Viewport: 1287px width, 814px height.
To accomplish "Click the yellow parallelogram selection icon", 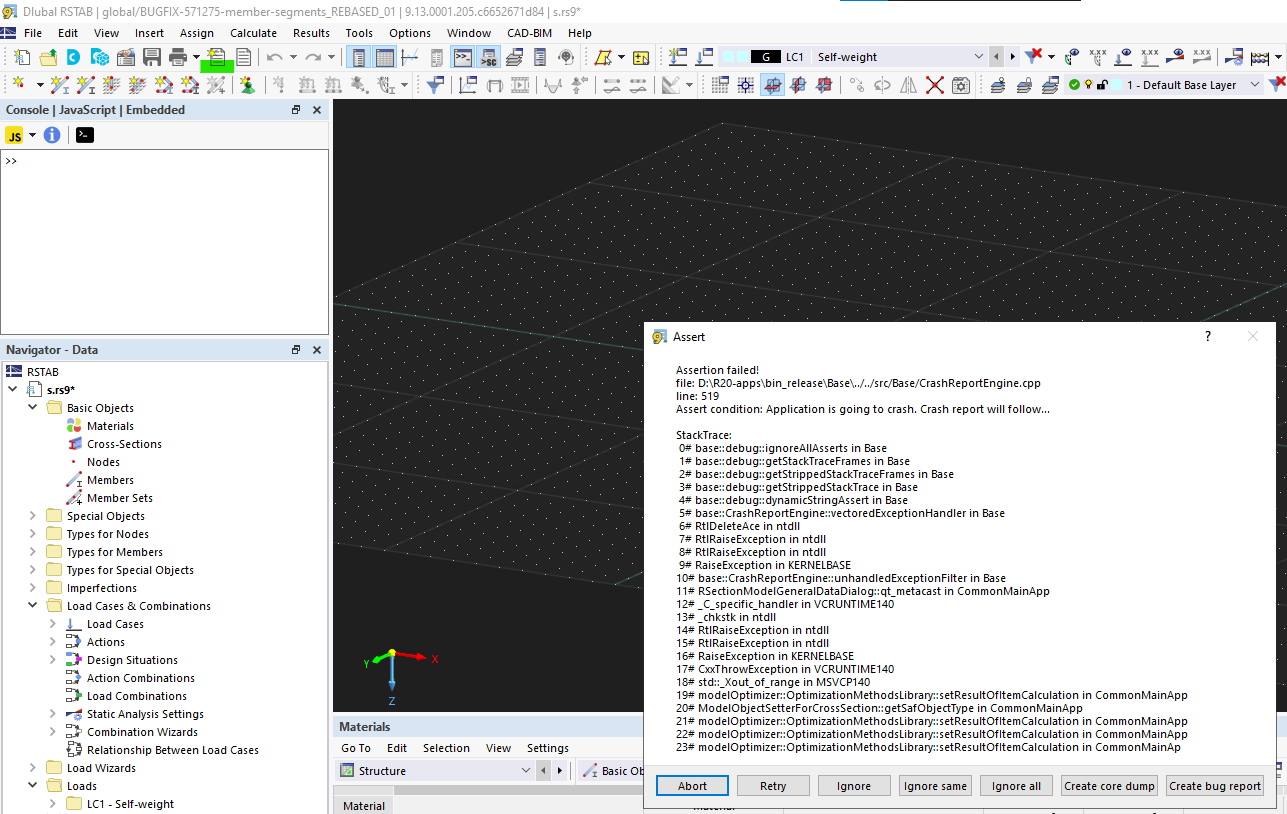I will click(x=603, y=57).
